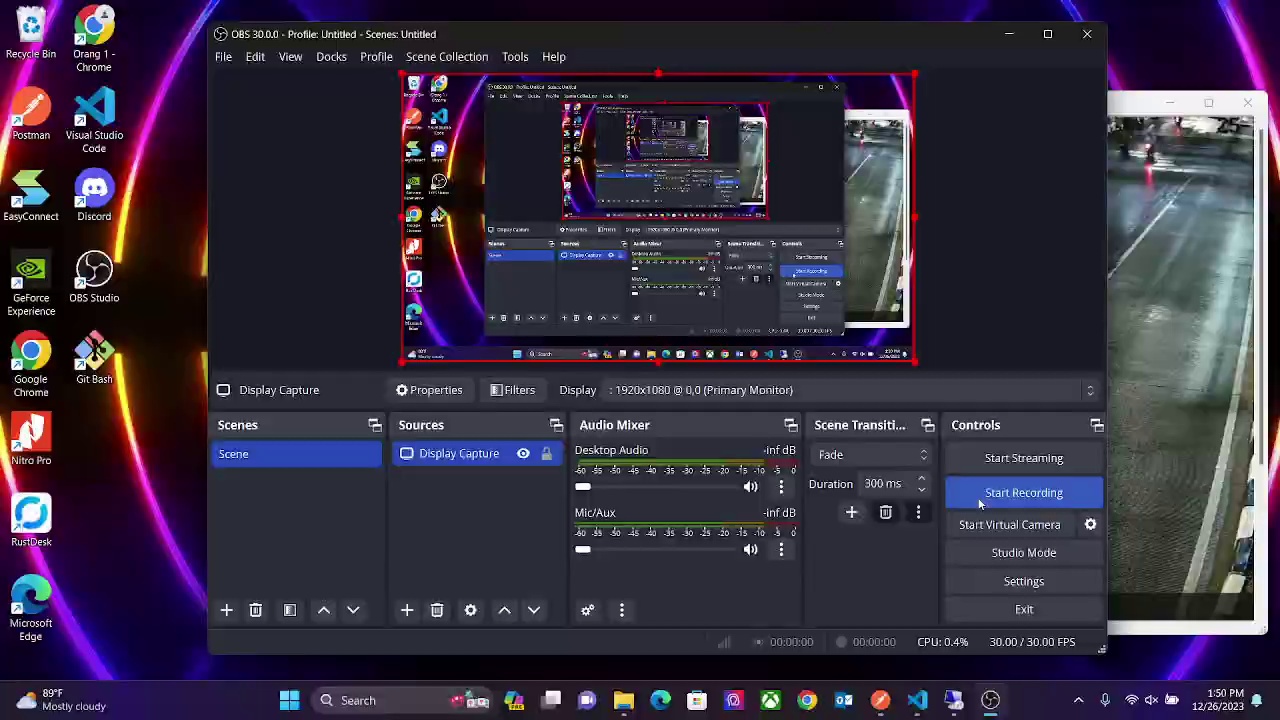Open the Docks menu

(x=331, y=57)
